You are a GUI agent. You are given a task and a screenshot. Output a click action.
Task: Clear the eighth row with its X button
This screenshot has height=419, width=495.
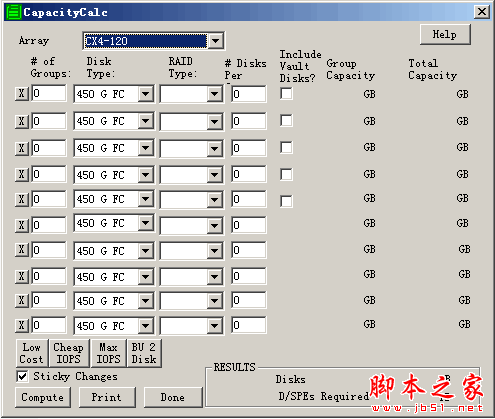pos(22,276)
